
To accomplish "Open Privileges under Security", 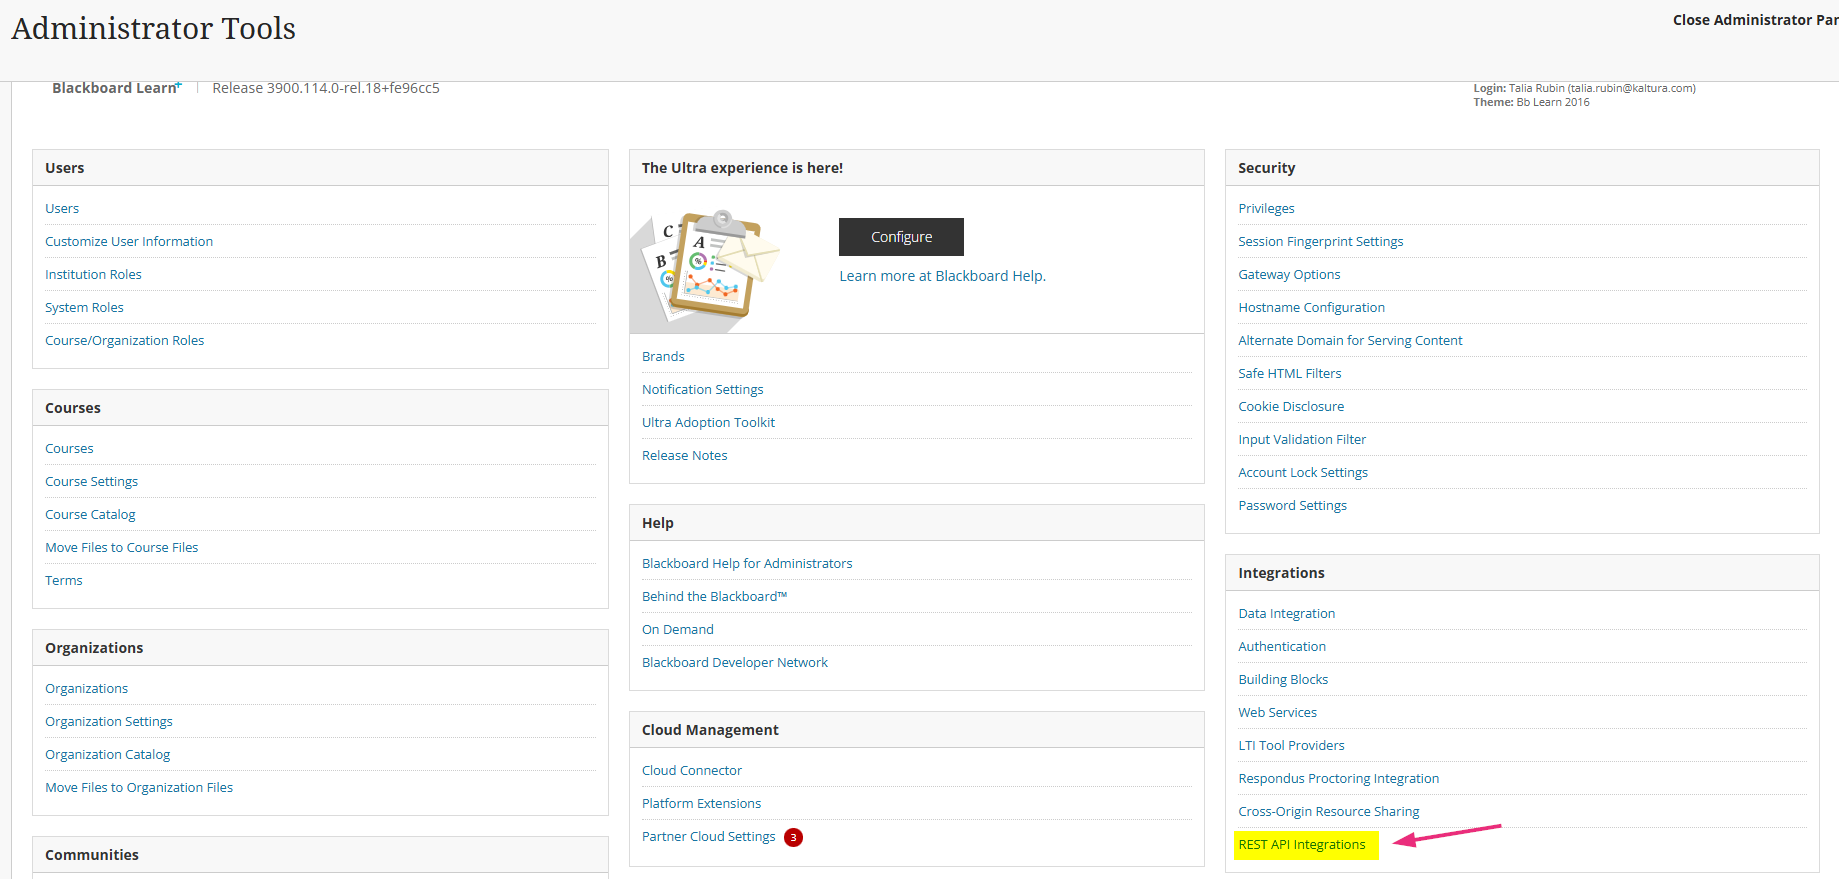I will click(x=1266, y=208).
